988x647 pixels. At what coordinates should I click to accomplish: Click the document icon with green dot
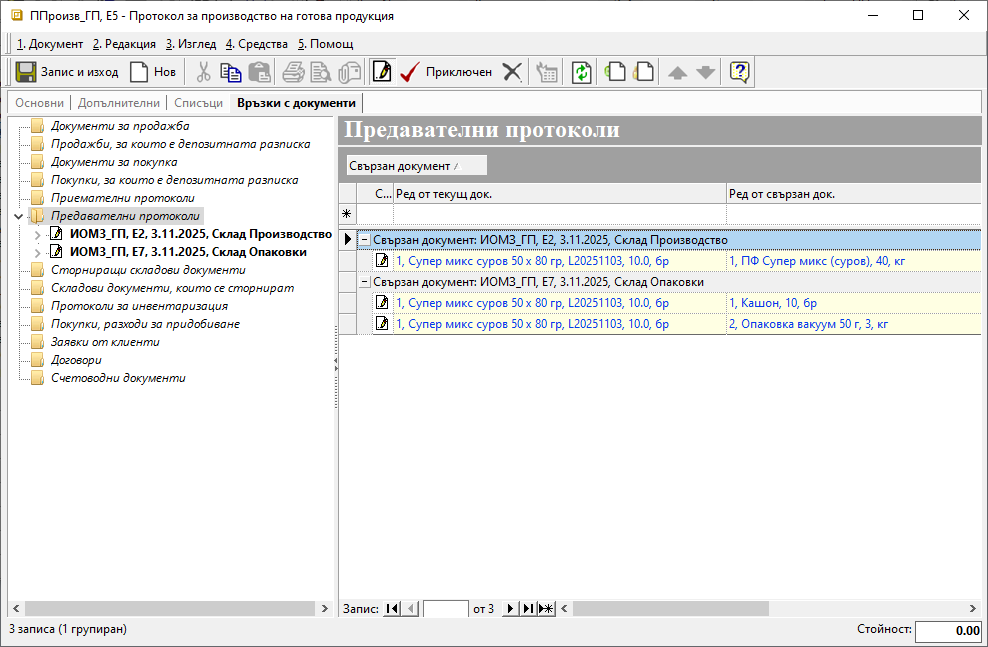point(615,72)
